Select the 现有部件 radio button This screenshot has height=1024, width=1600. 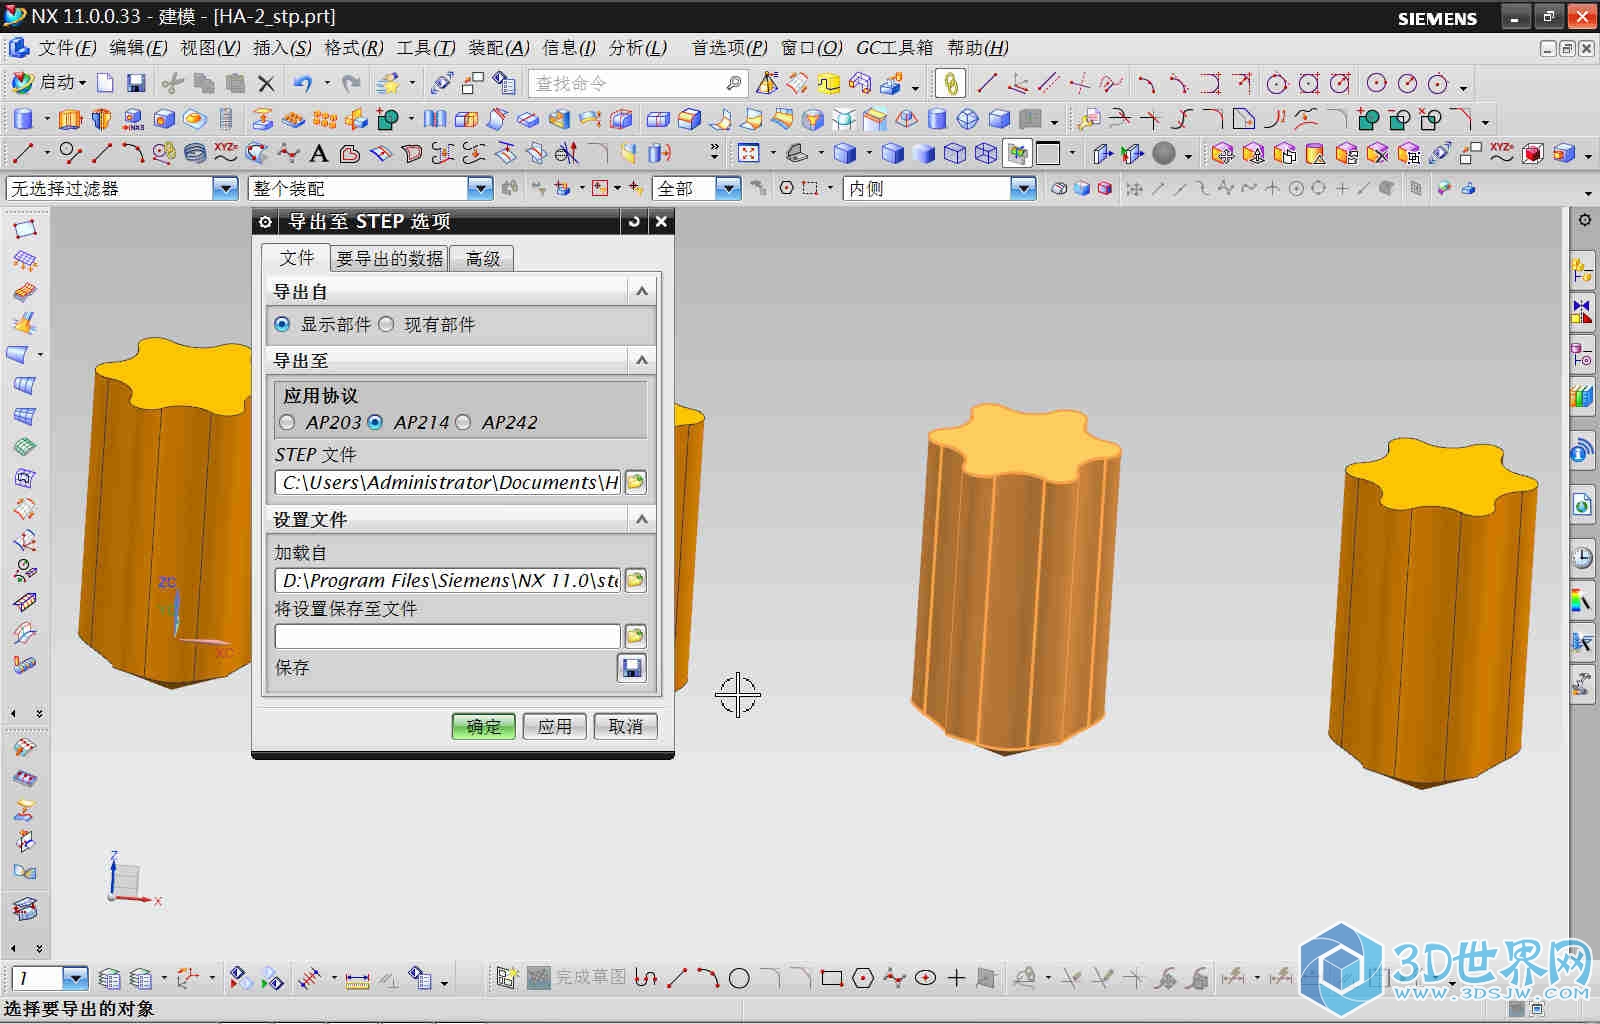(386, 324)
